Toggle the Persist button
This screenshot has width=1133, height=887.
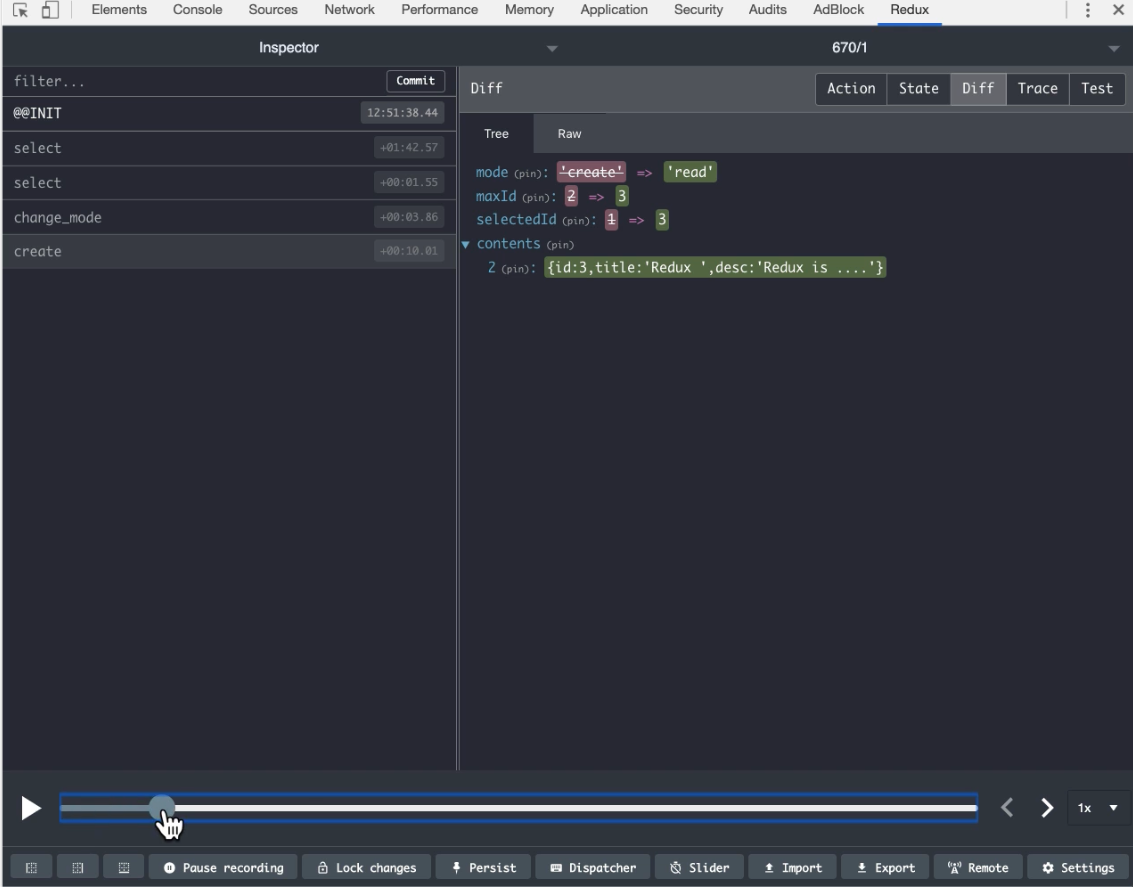[483, 867]
